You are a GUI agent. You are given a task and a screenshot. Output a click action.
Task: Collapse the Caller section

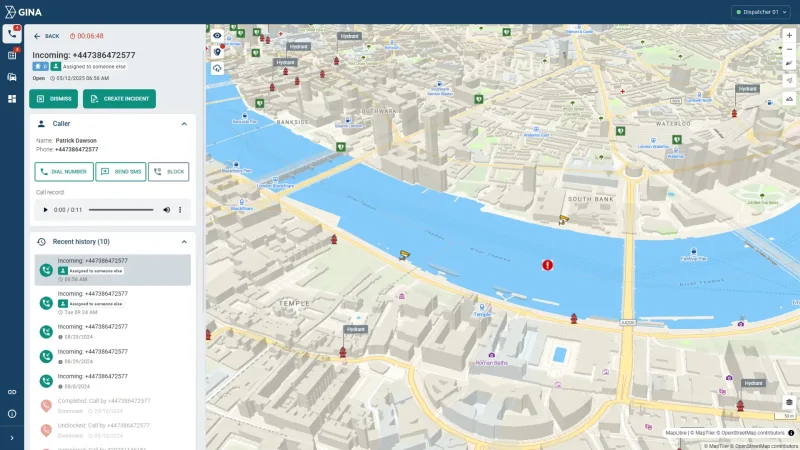tap(184, 124)
